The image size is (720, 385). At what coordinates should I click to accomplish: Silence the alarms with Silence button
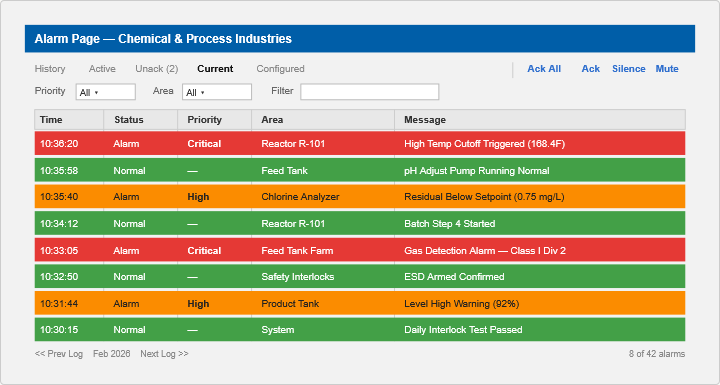click(629, 68)
